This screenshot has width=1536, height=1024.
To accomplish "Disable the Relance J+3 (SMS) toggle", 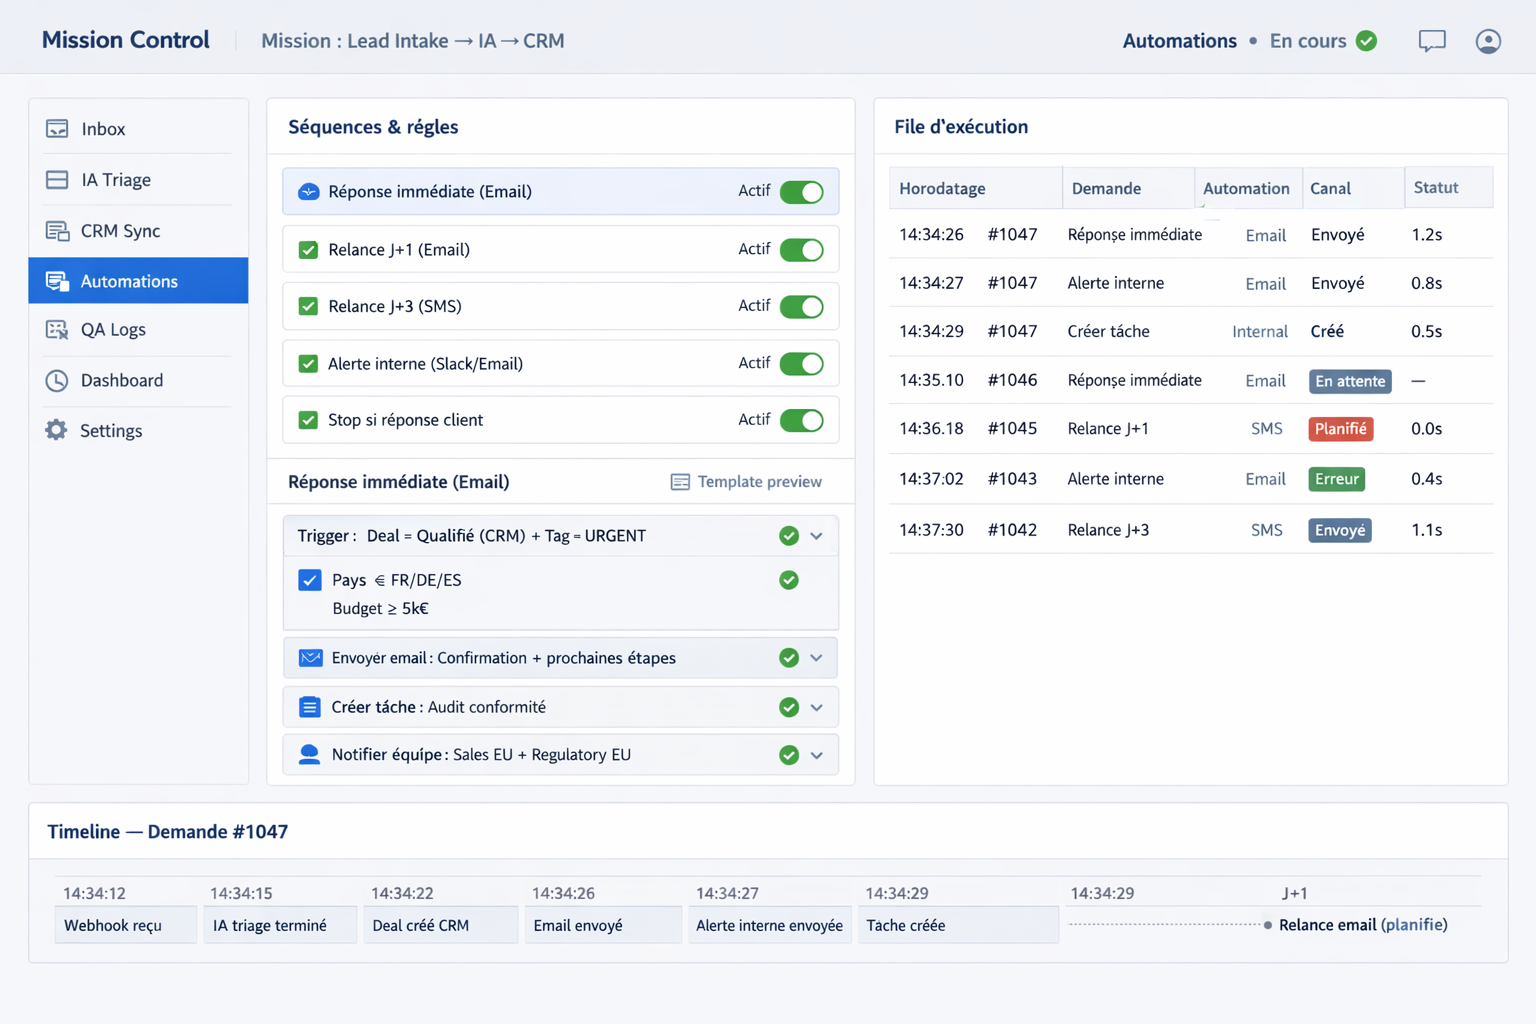I will pyautogui.click(x=801, y=307).
